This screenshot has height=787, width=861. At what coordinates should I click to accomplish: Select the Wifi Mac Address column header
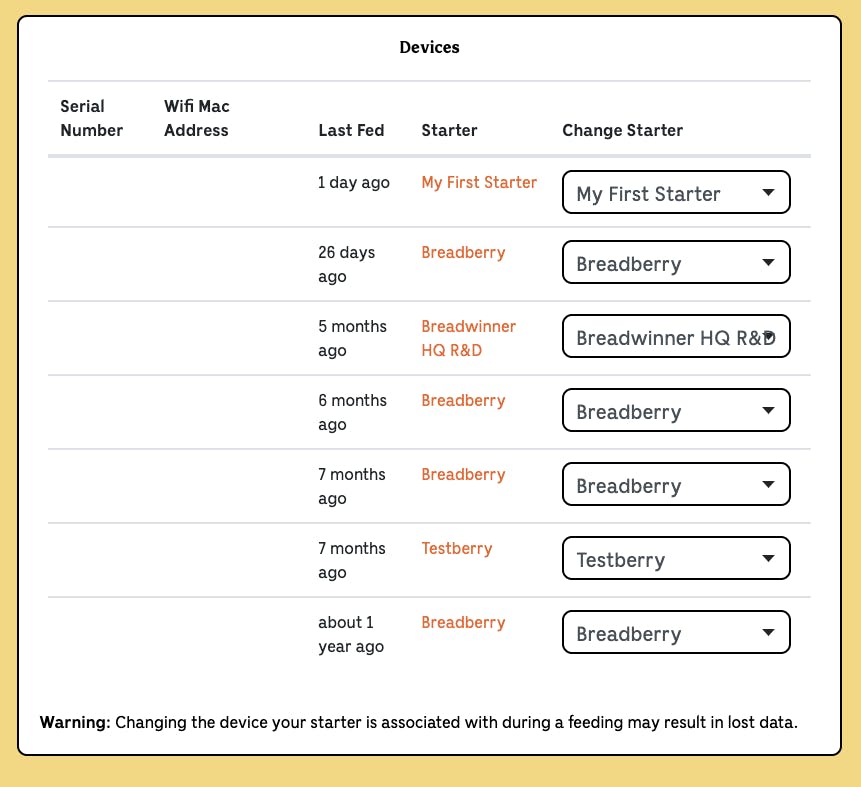[x=196, y=118]
